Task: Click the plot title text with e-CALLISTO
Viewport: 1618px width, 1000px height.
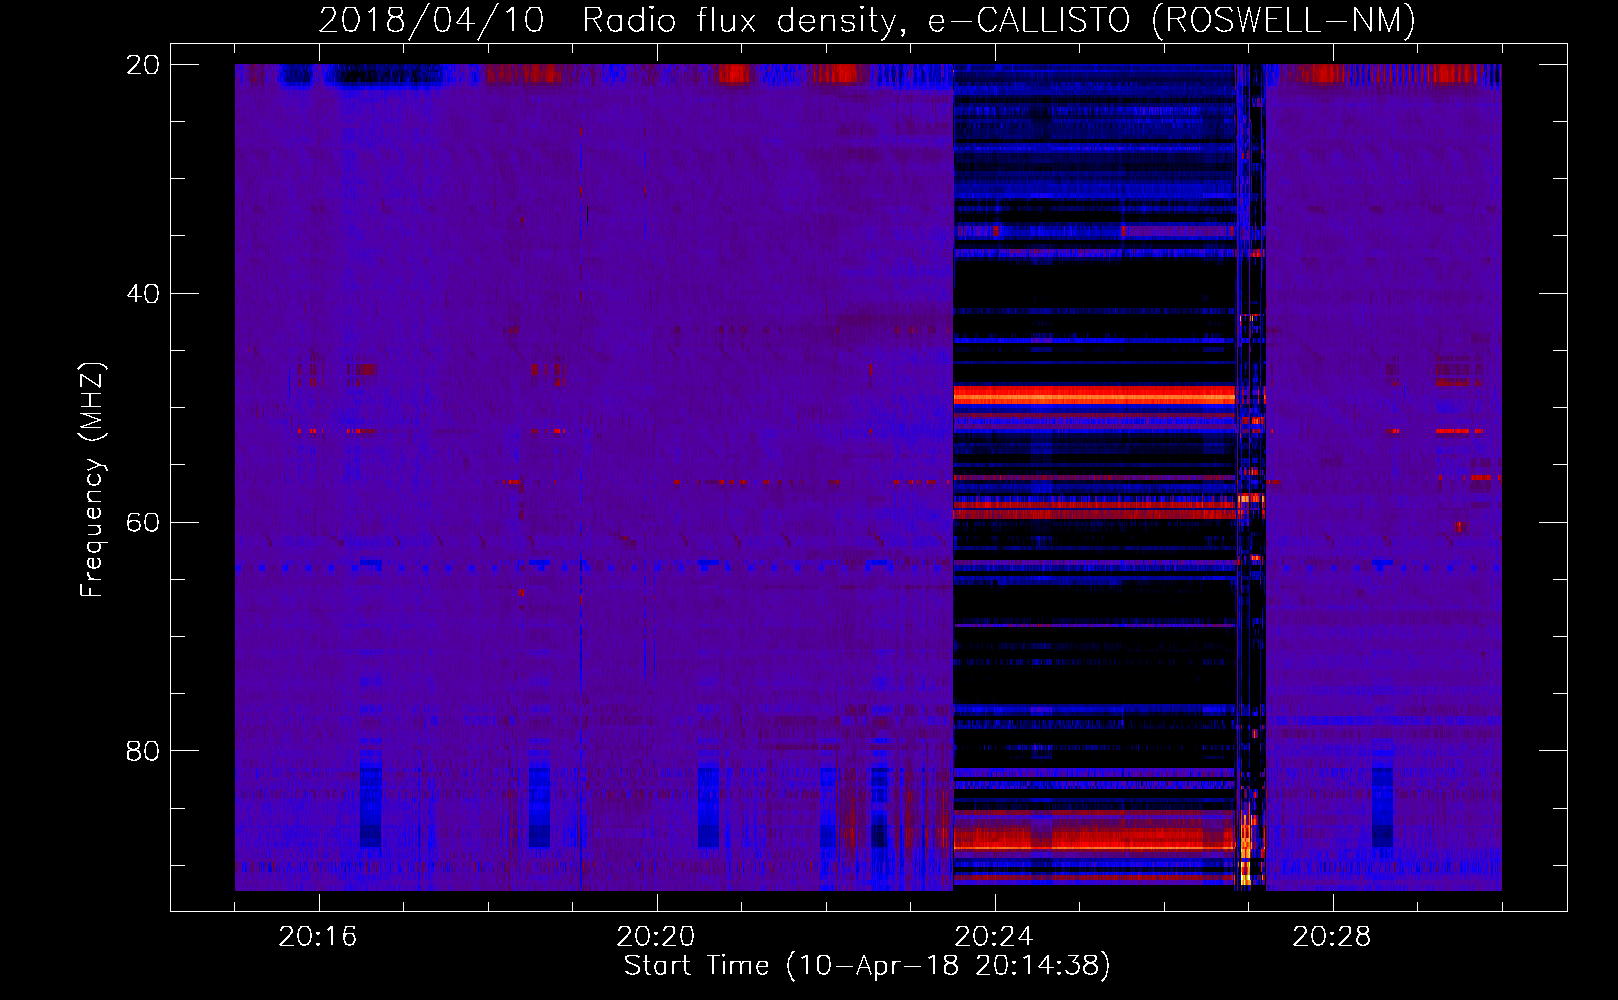Action: tap(867, 20)
